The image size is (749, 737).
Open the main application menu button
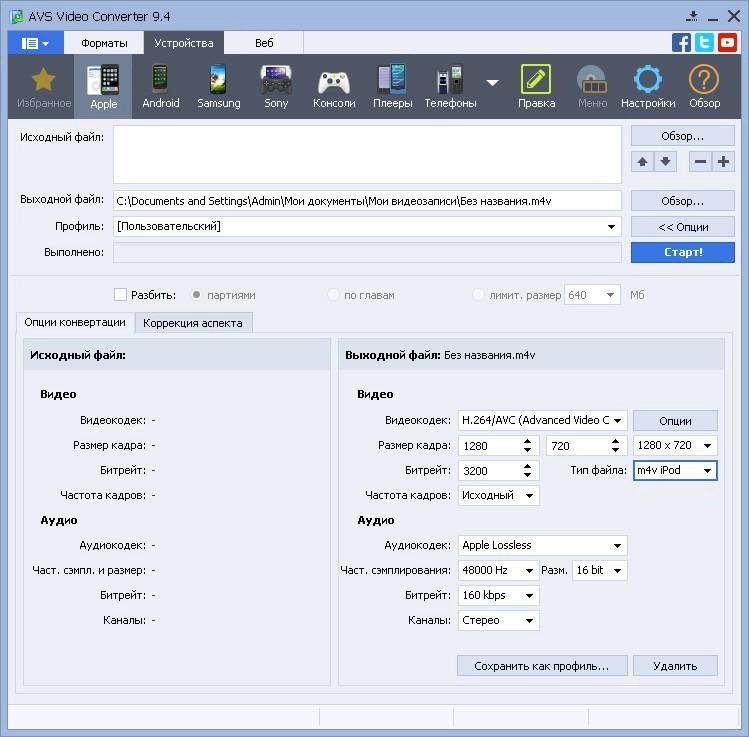35,43
